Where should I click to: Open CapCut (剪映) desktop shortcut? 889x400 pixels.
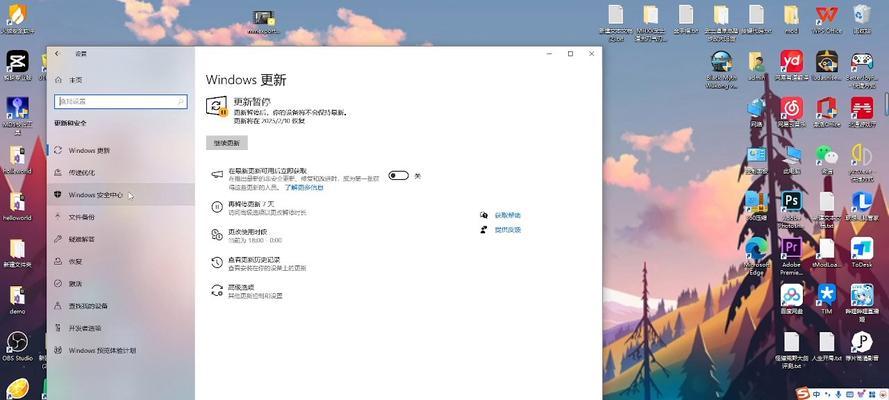18,65
